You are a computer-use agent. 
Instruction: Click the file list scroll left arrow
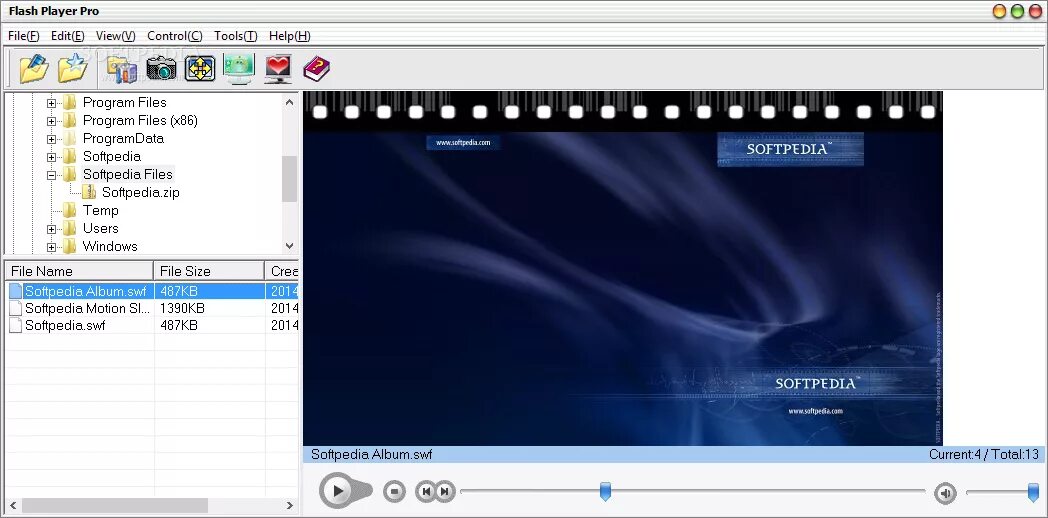(x=13, y=505)
